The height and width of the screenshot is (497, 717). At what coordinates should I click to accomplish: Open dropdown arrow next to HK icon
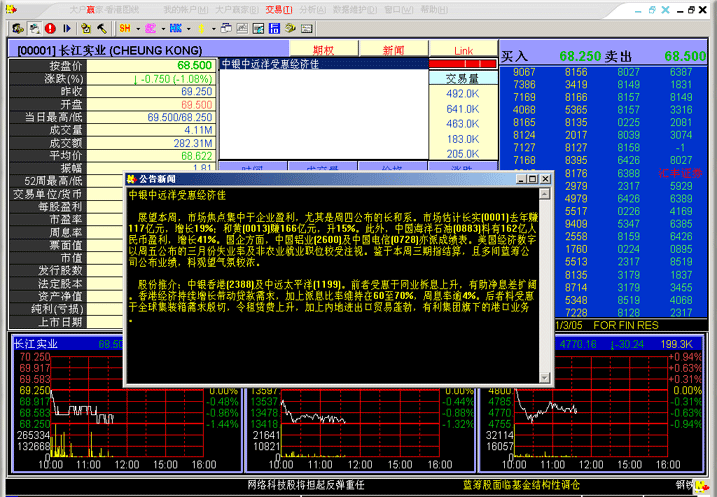click(188, 29)
